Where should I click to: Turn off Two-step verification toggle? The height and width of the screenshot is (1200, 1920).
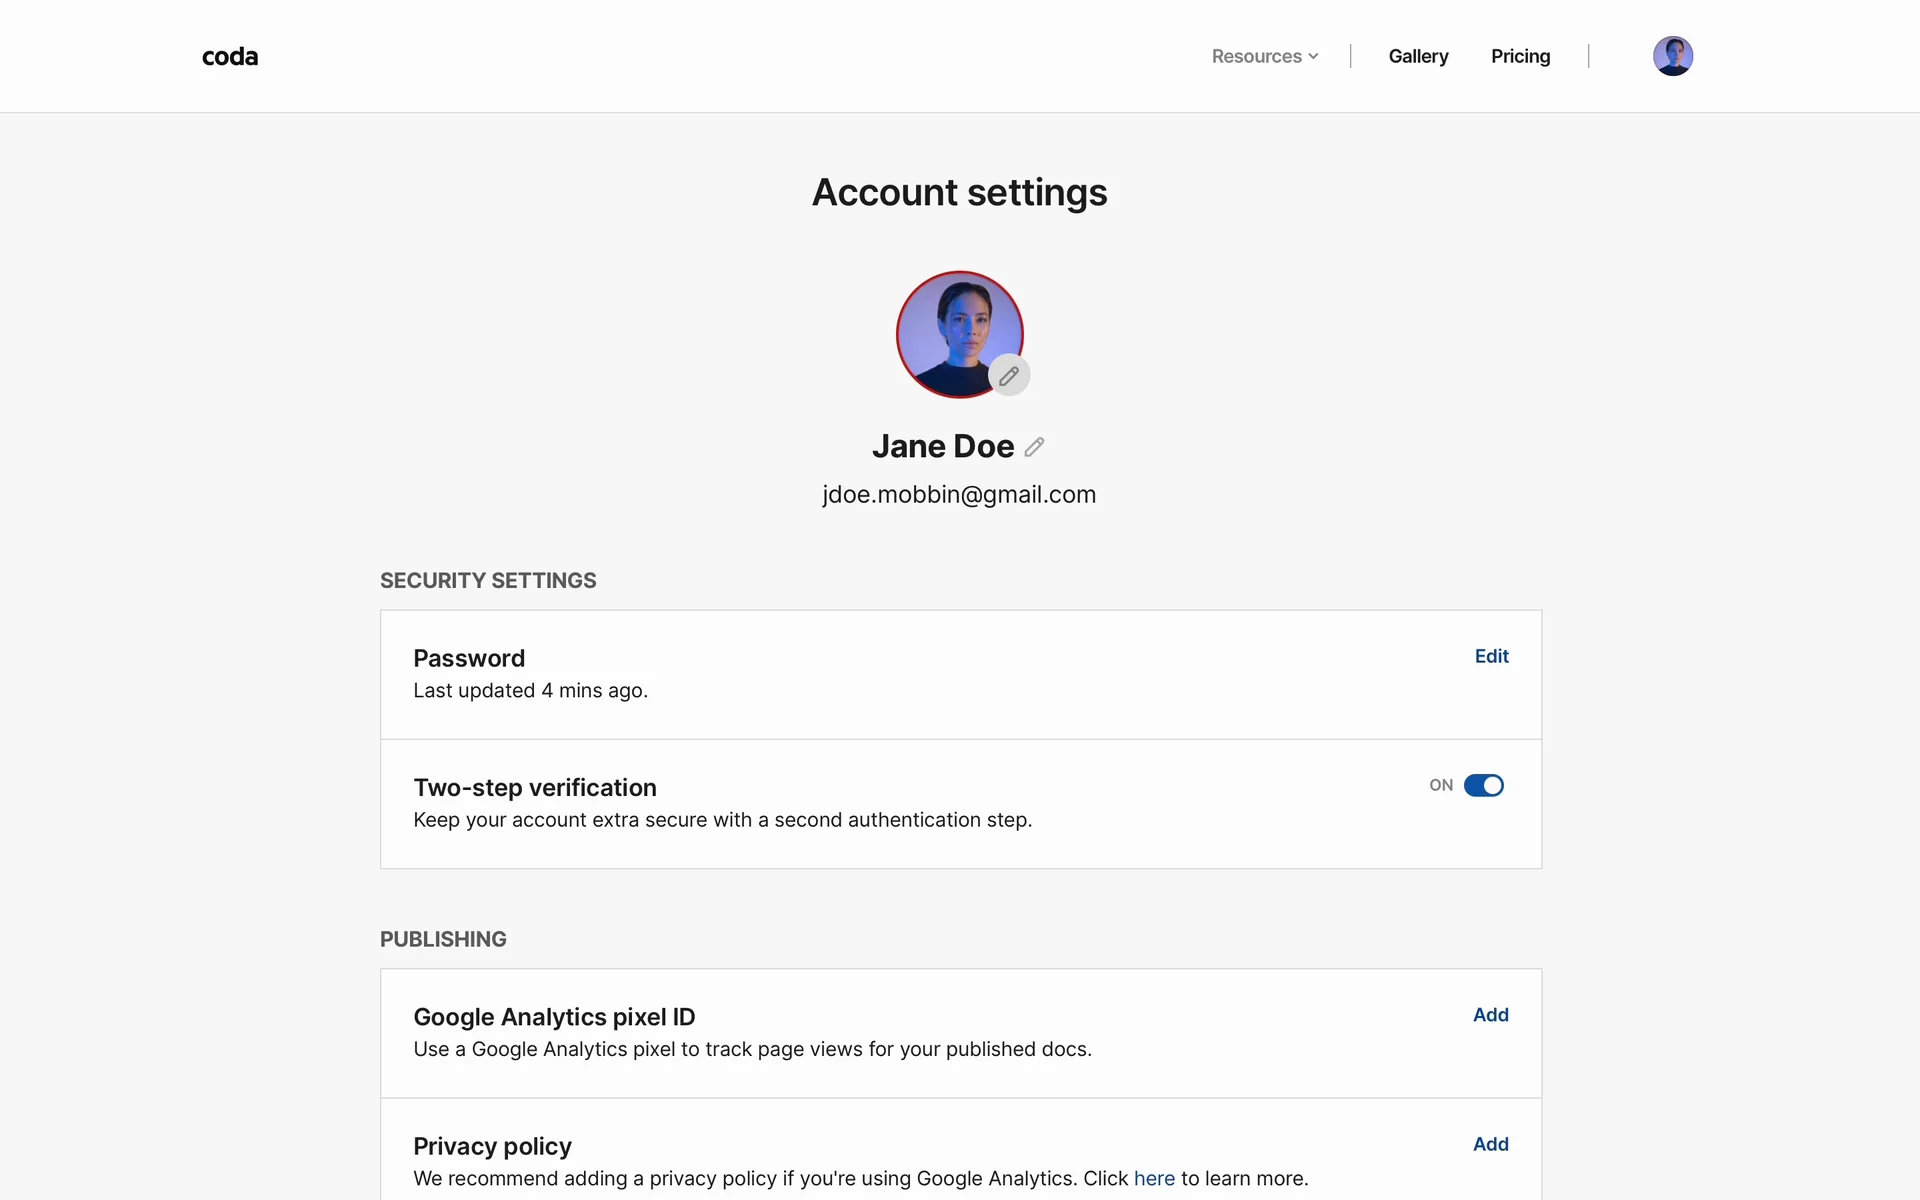pyautogui.click(x=1483, y=785)
